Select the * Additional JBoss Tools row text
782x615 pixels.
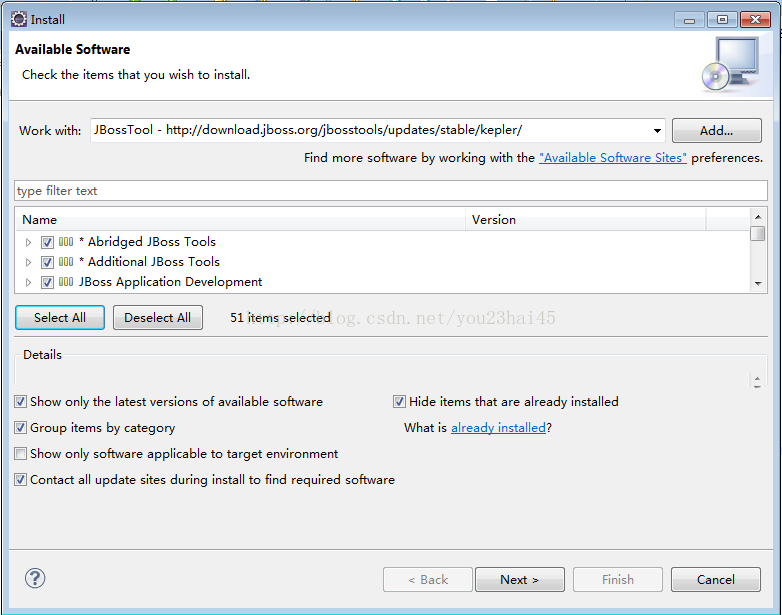150,262
